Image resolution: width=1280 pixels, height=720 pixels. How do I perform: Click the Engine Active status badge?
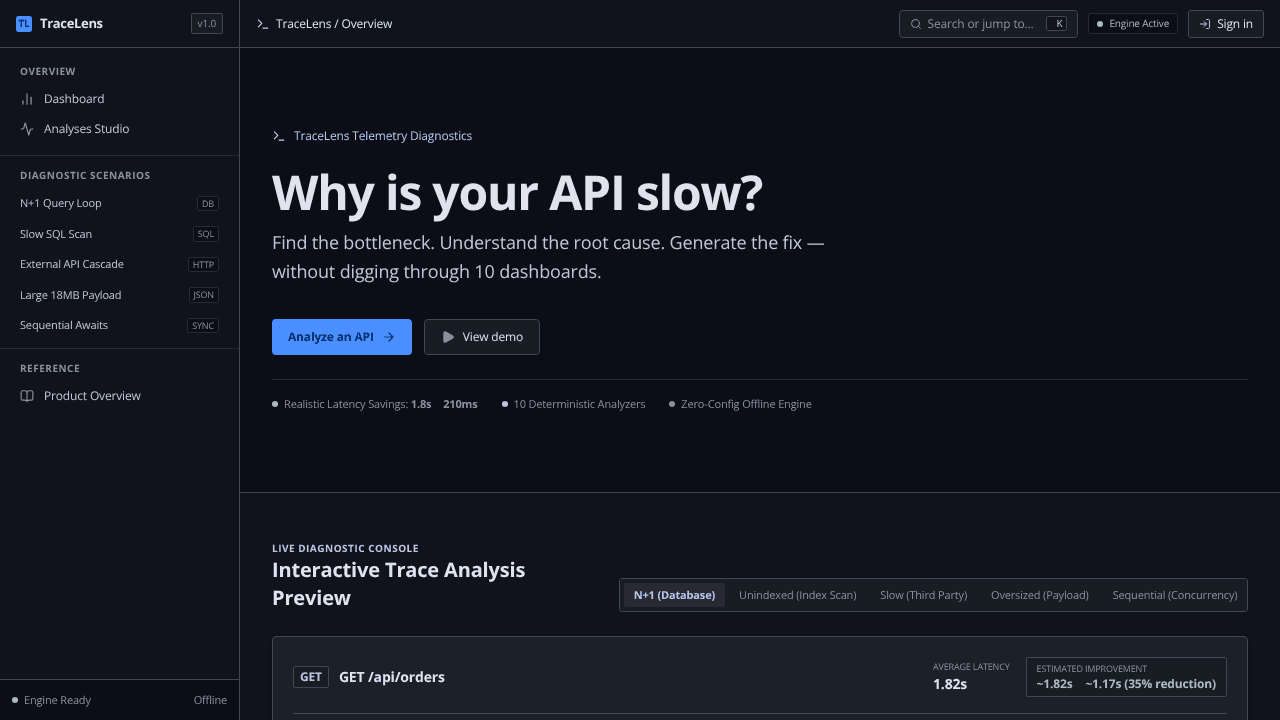coord(1133,24)
